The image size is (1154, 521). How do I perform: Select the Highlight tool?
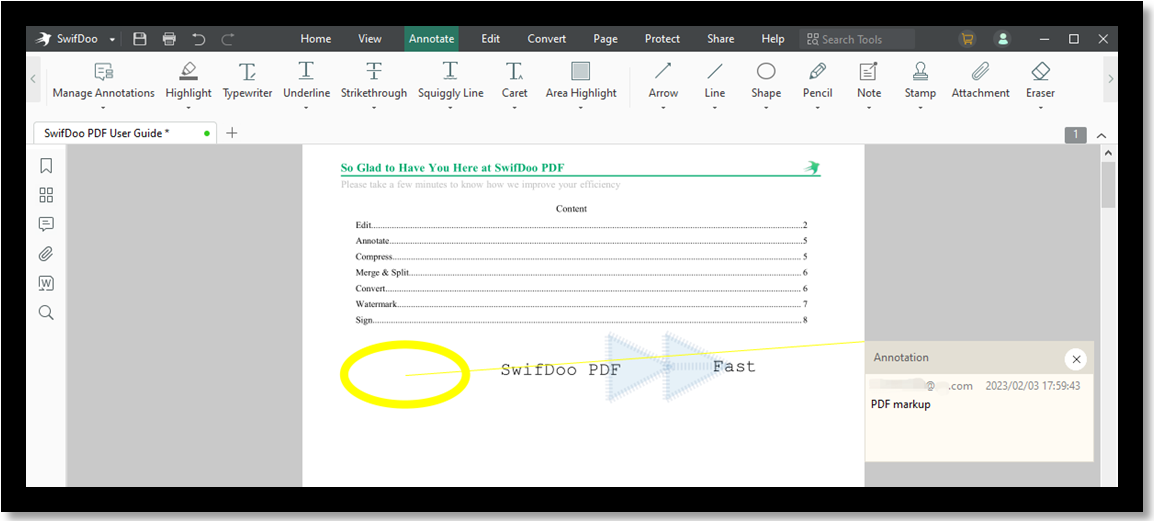click(x=188, y=81)
